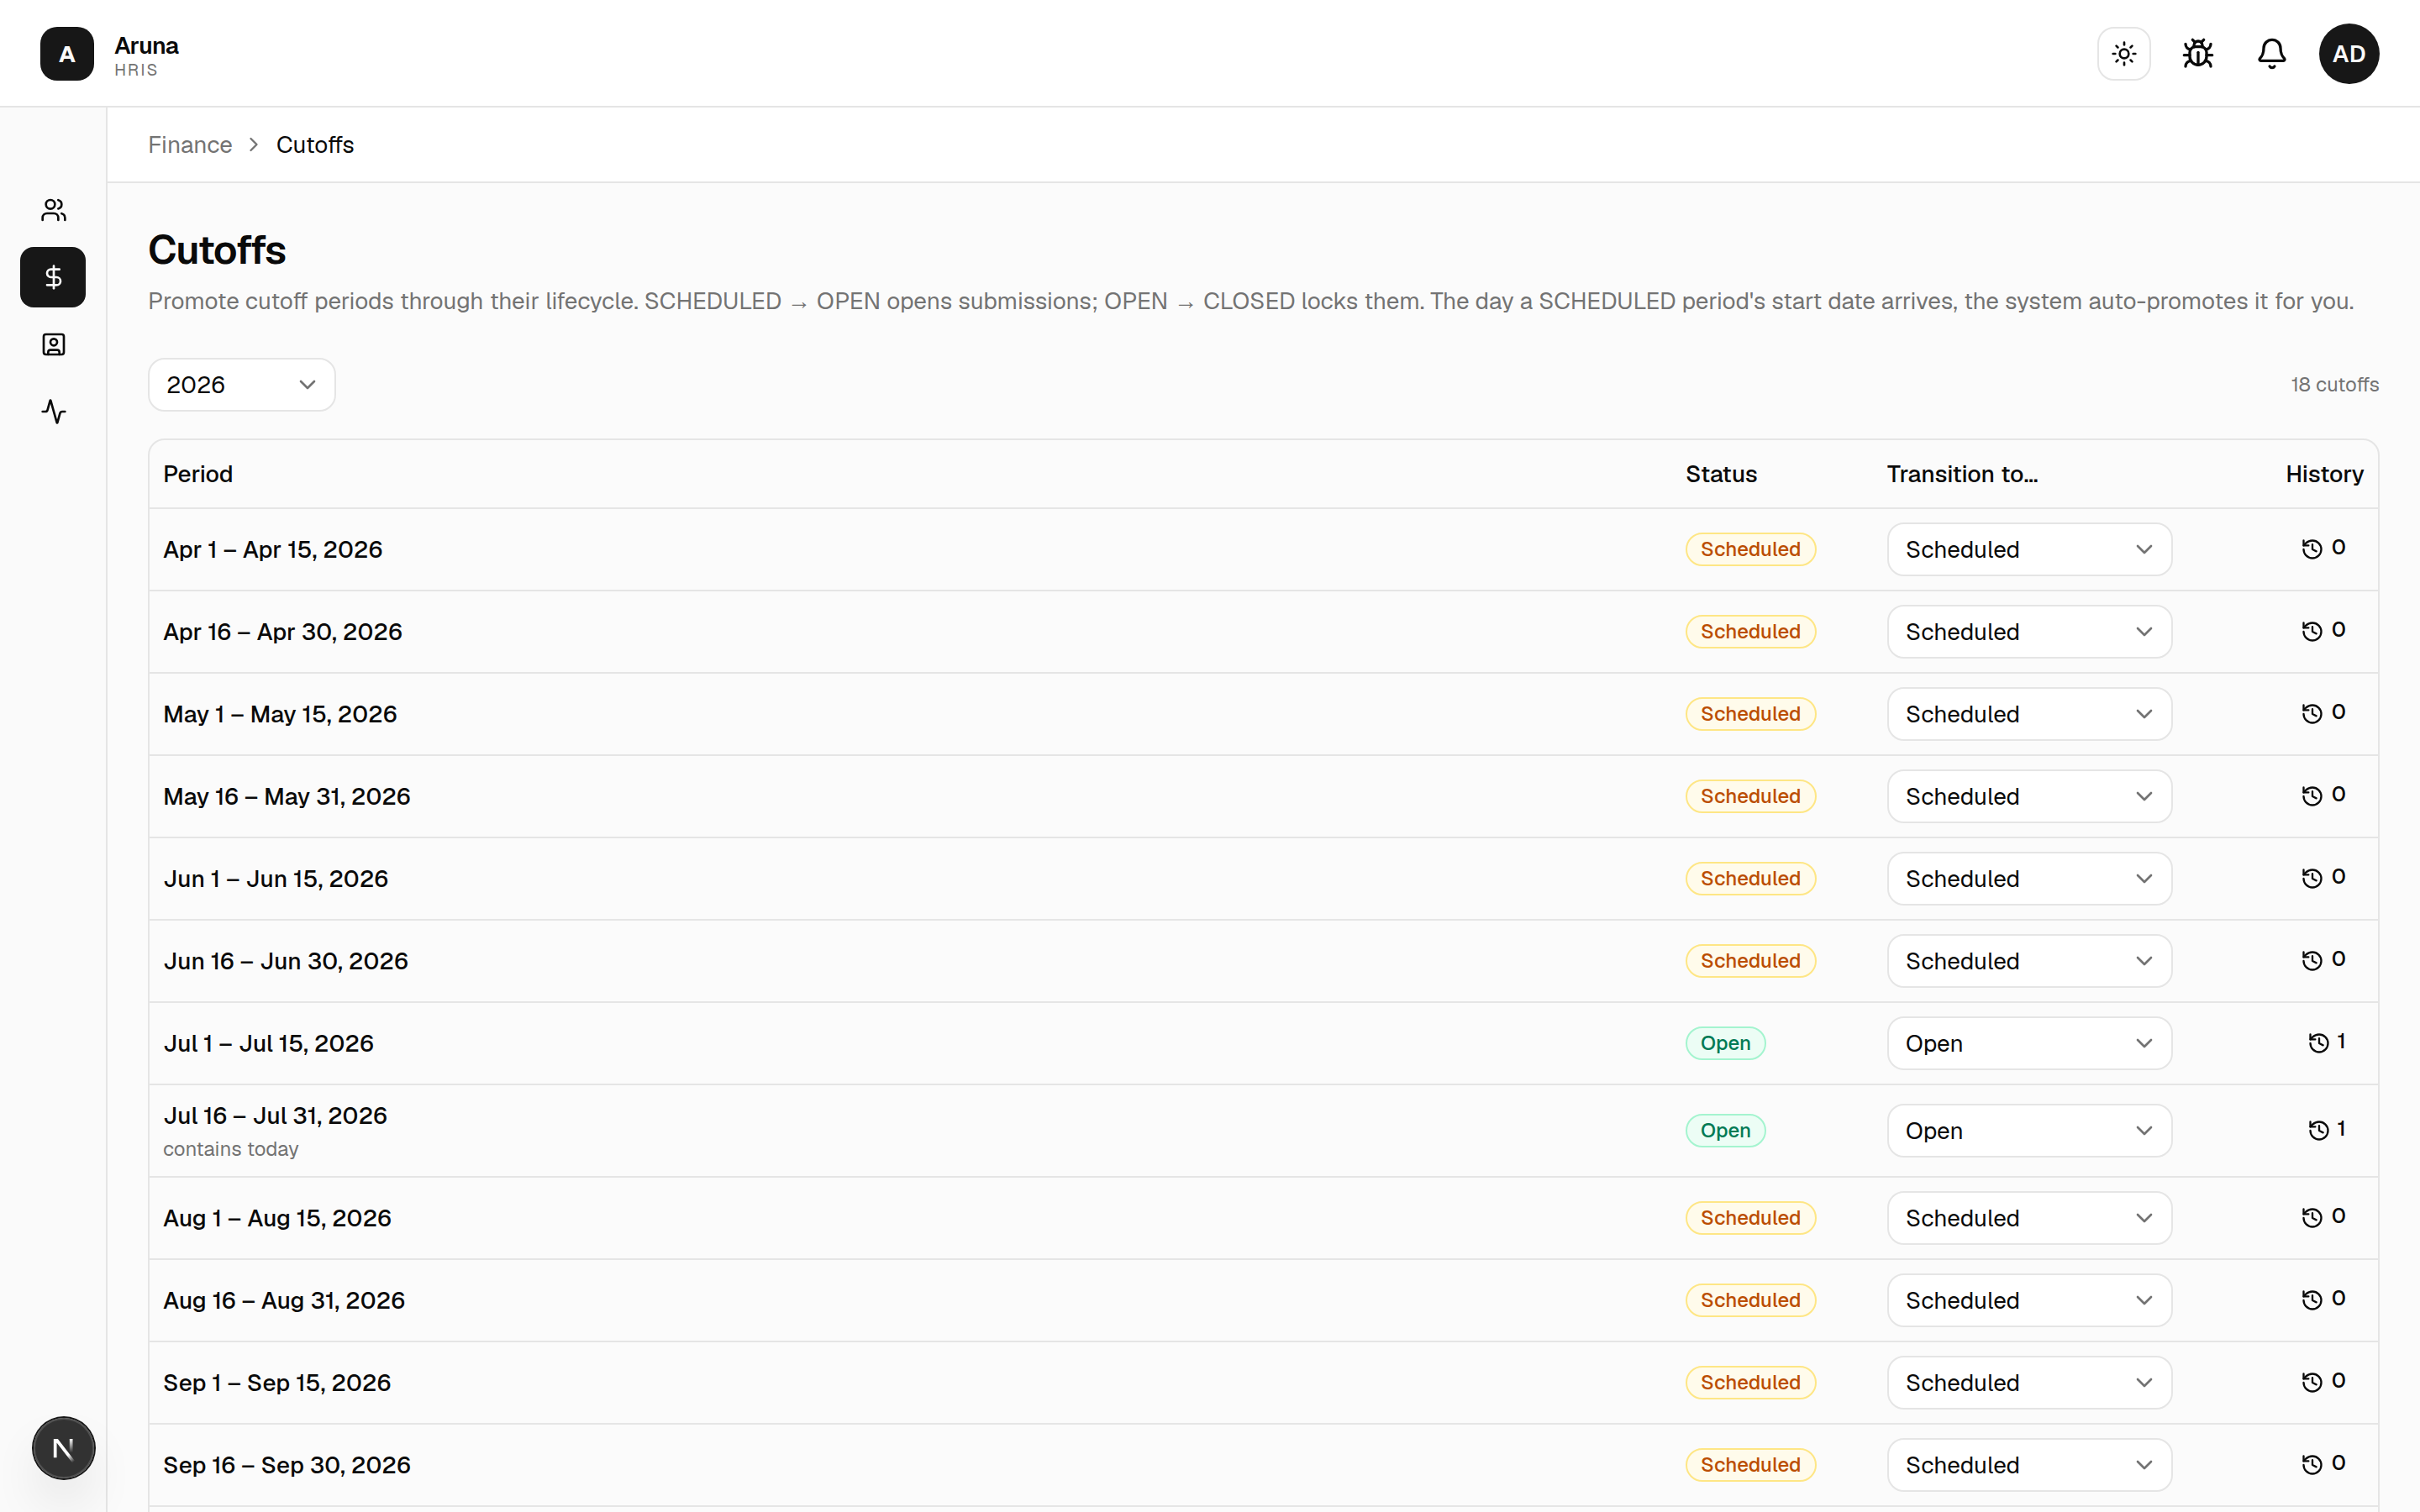View history for May 1 – May 15 cutoff

[2323, 713]
